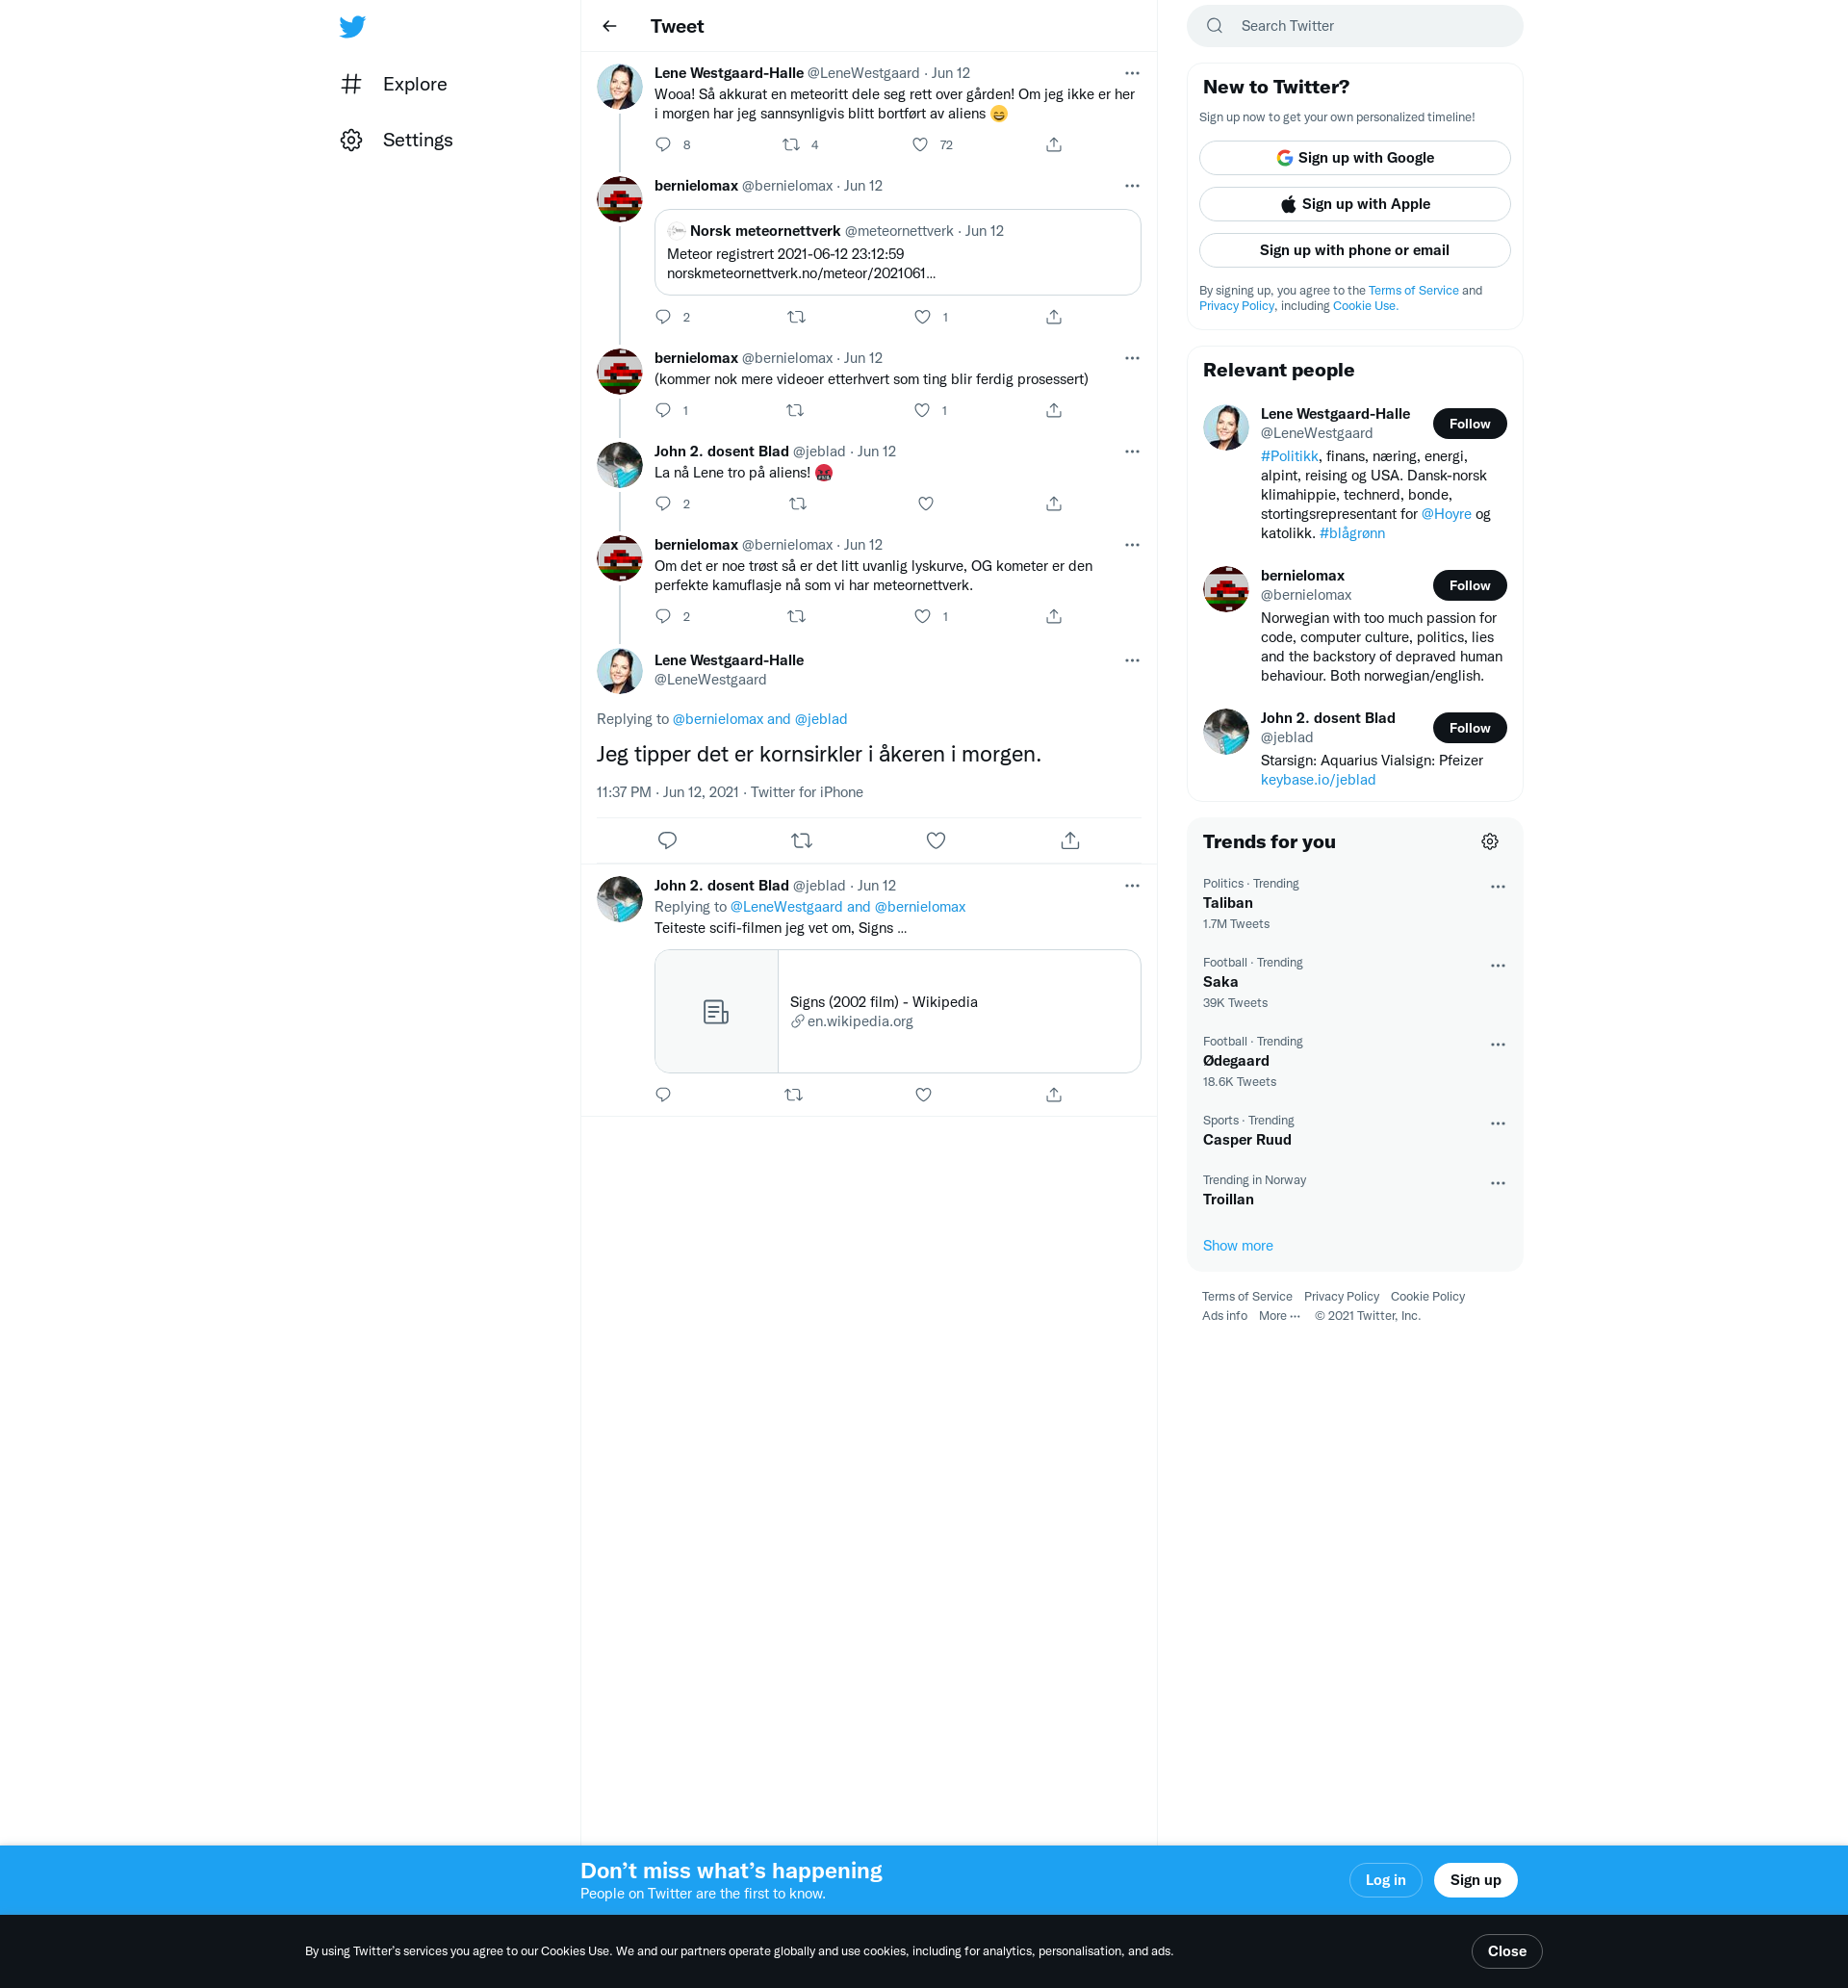Like the 'Om det er noe trøst' tweet
The width and height of the screenshot is (1848, 1988).
(922, 616)
